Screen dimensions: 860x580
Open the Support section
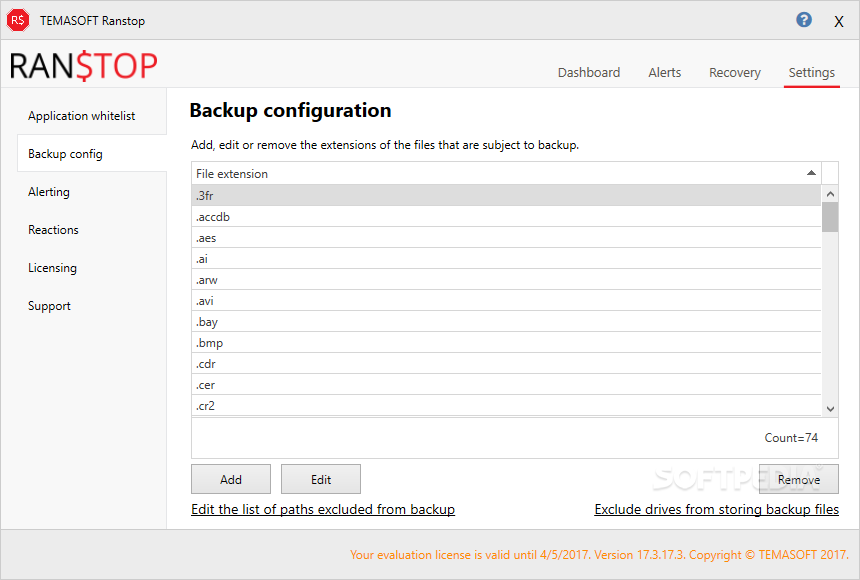[x=49, y=306]
